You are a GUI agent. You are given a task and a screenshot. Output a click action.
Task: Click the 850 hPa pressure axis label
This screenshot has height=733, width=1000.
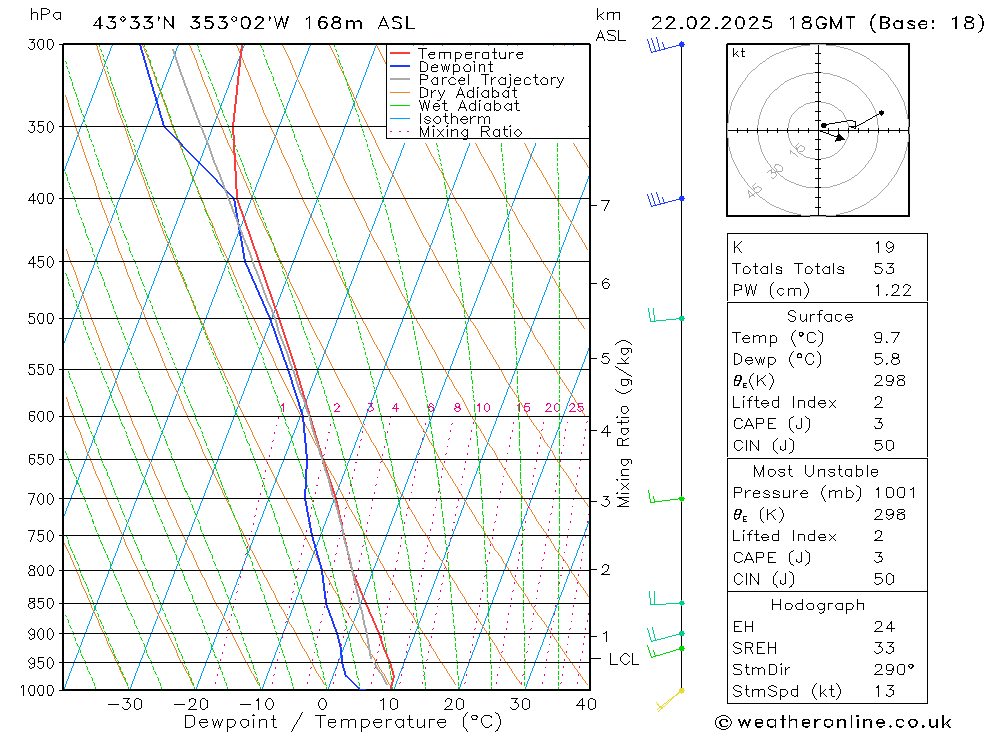tap(41, 603)
